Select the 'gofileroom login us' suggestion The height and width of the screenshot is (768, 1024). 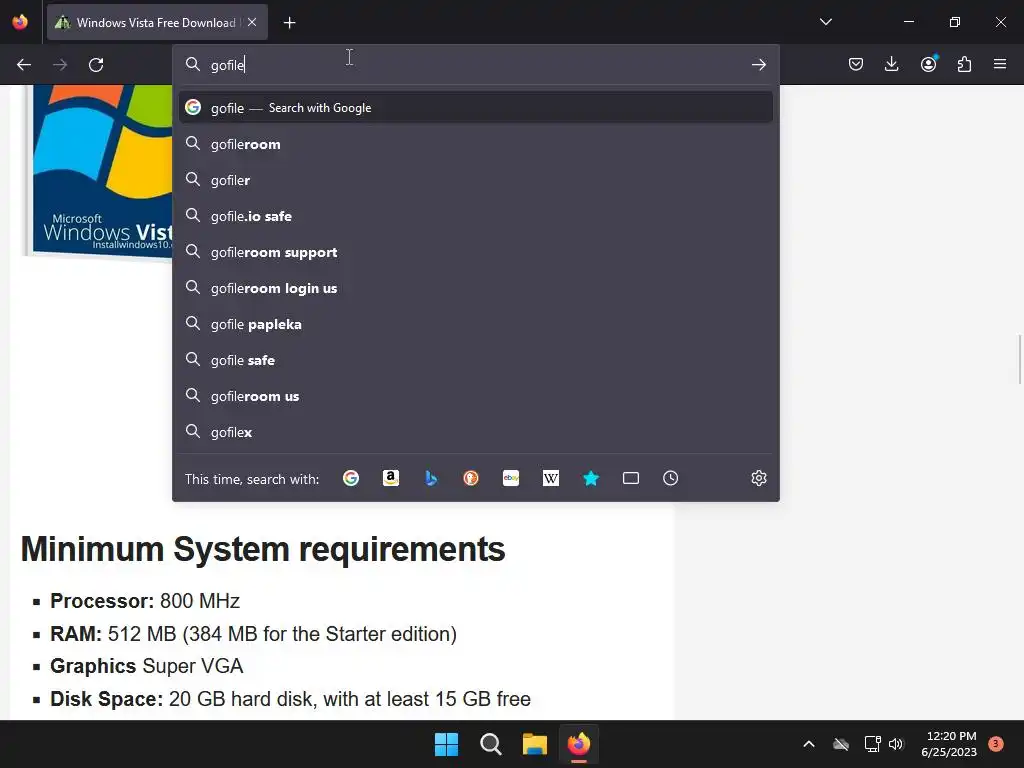[x=475, y=288]
